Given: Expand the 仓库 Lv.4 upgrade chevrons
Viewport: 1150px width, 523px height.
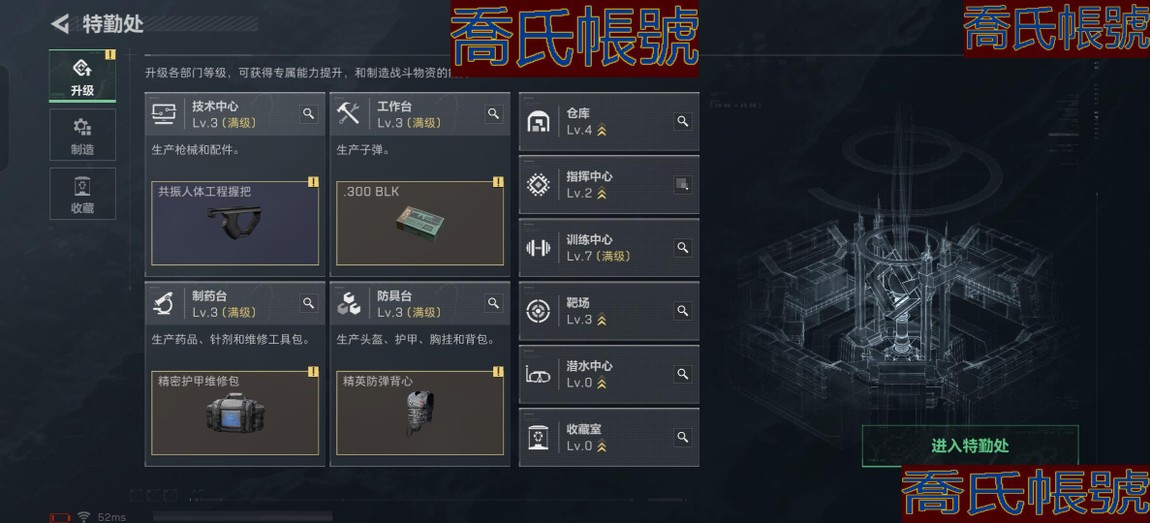Looking at the screenshot, I should coord(601,131).
